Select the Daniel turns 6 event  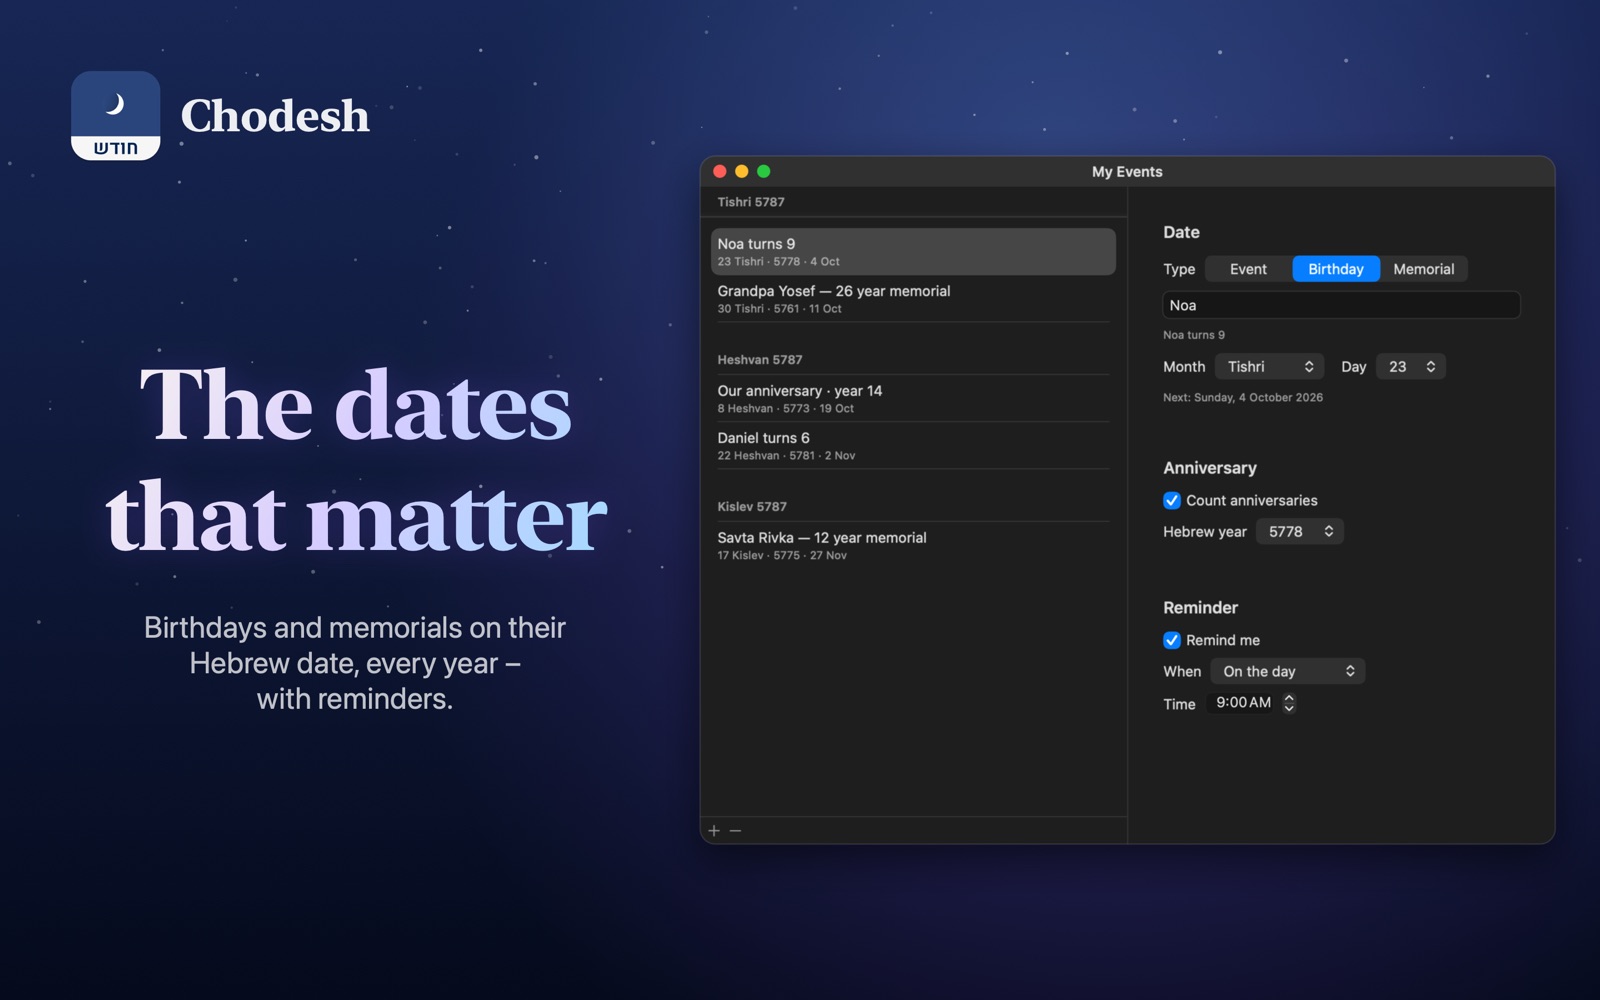[x=913, y=446]
